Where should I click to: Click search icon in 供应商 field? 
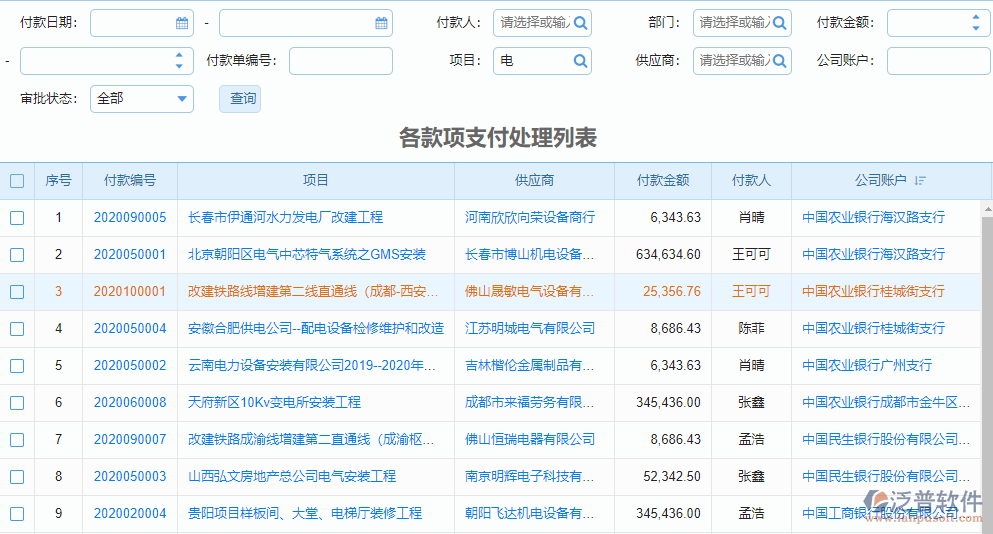[780, 61]
